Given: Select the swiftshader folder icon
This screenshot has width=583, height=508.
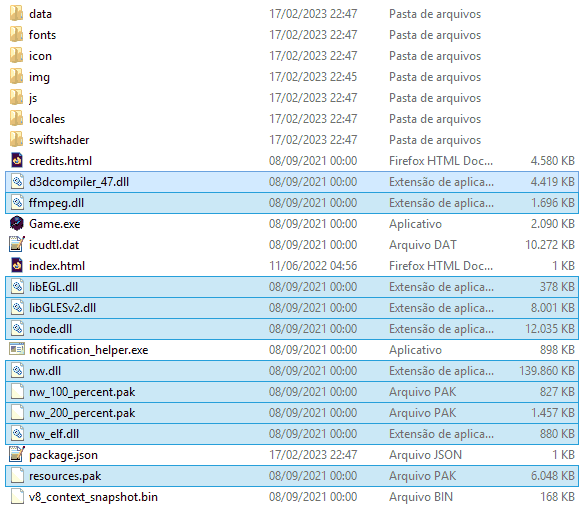Looking at the screenshot, I should pyautogui.click(x=17, y=140).
